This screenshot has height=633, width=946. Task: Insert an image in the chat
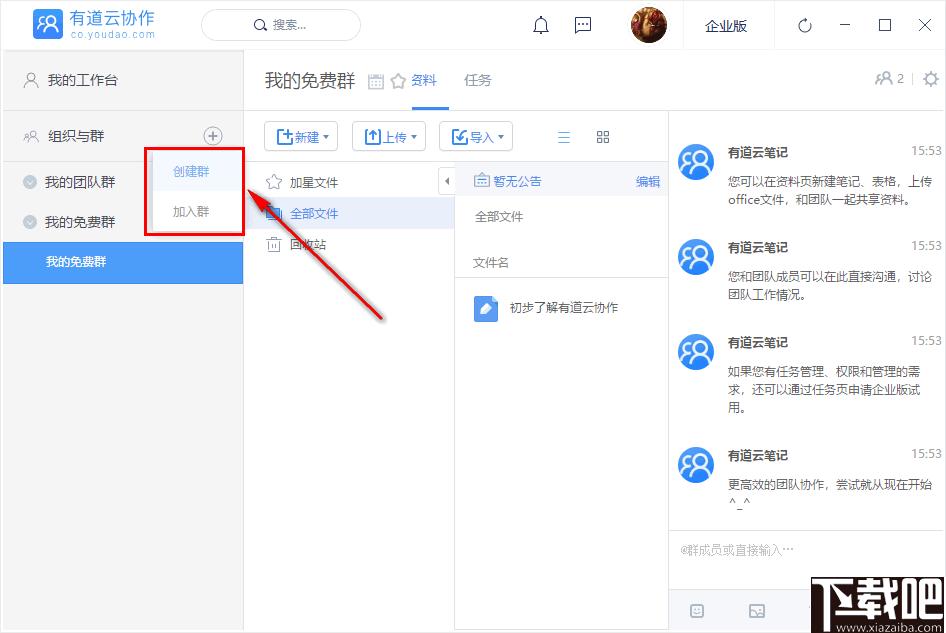[x=757, y=611]
